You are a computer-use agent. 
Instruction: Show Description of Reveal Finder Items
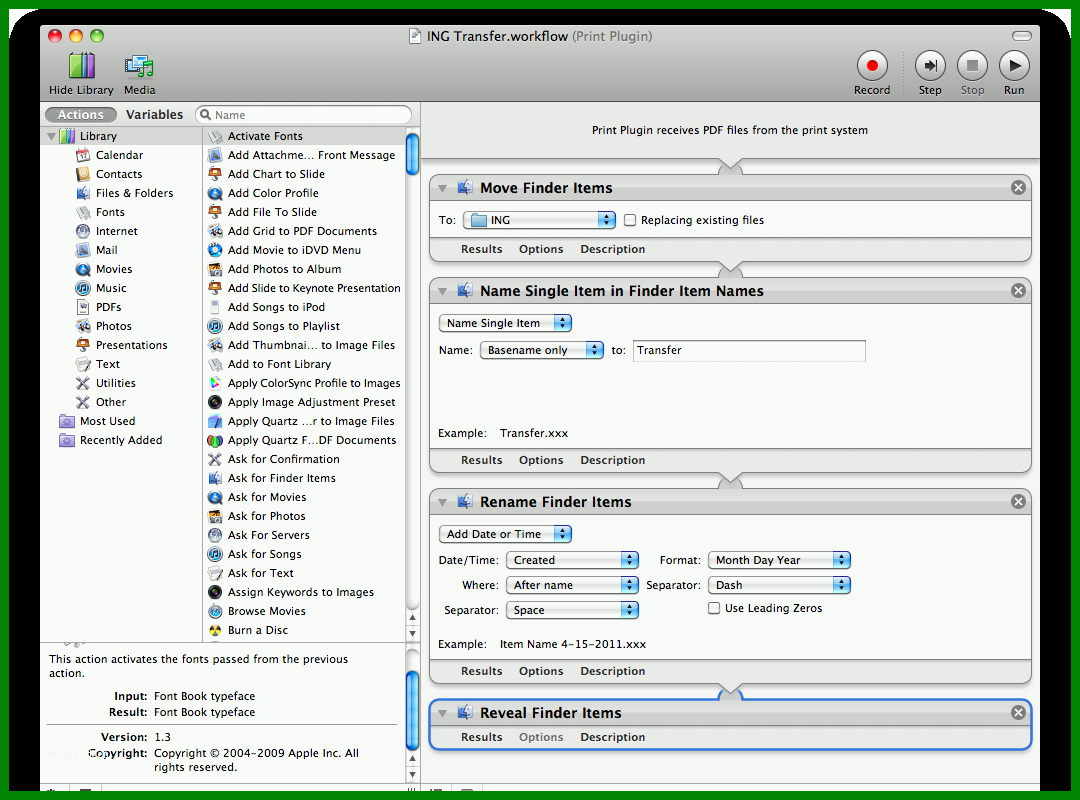click(x=612, y=737)
